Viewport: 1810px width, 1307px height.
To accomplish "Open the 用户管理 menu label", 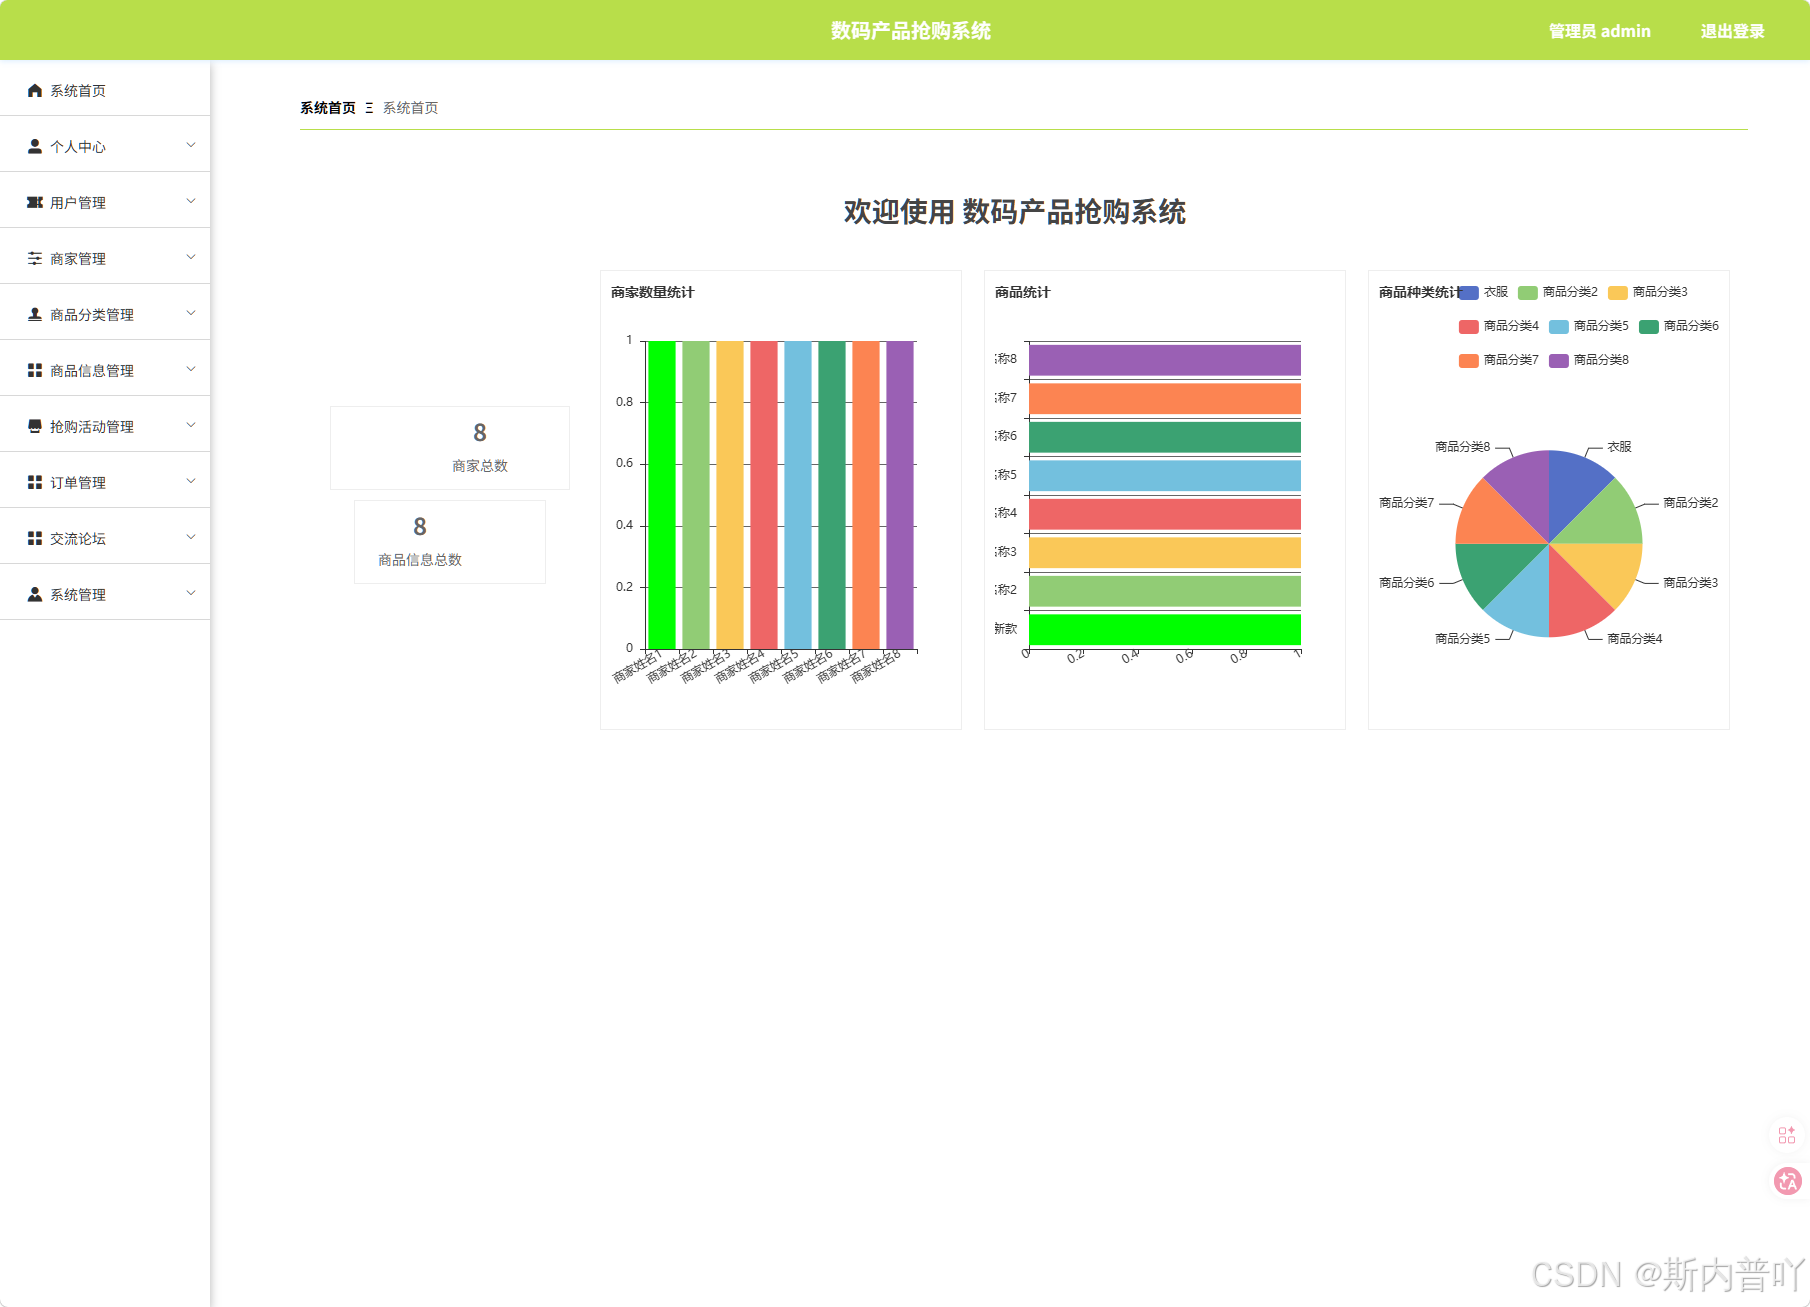I will click(x=78, y=203).
